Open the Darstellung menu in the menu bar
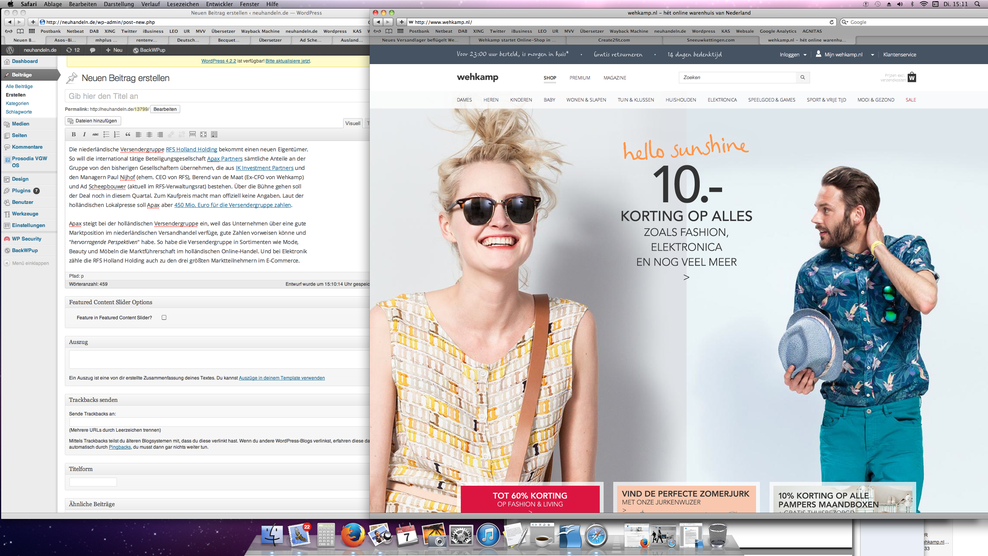988x556 pixels. pyautogui.click(x=118, y=4)
